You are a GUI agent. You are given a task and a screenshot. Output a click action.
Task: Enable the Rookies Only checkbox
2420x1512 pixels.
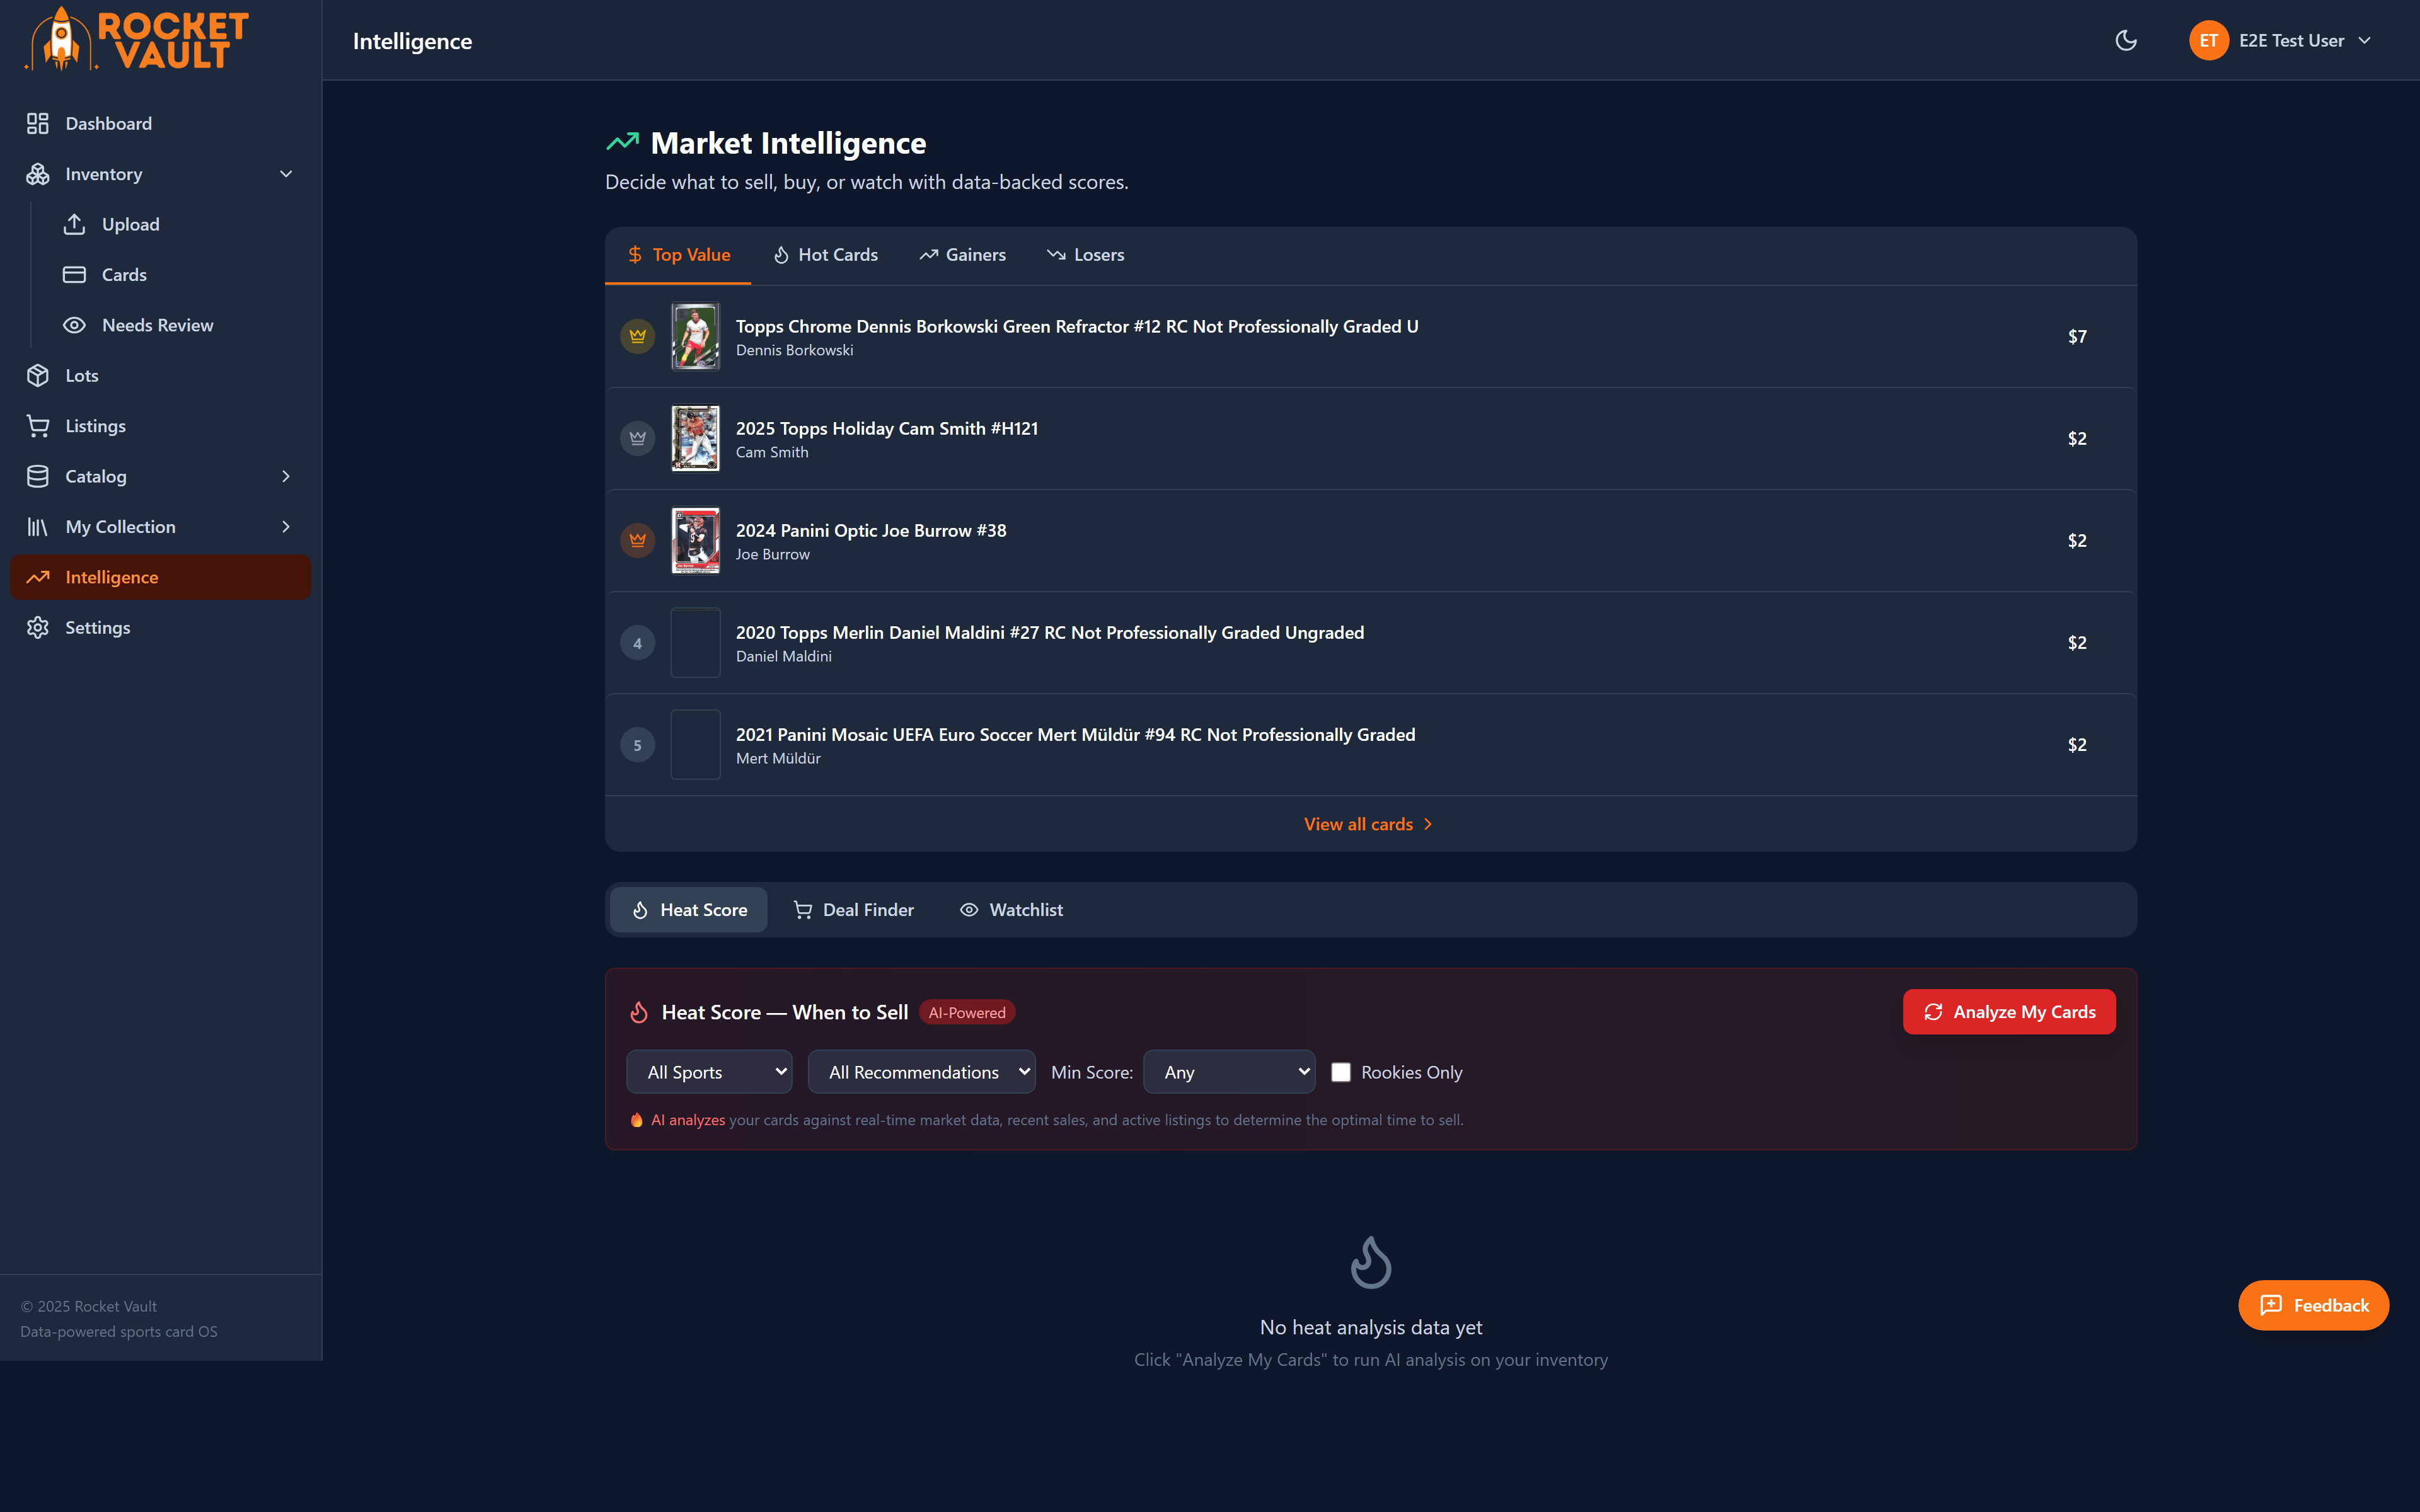coord(1341,1072)
